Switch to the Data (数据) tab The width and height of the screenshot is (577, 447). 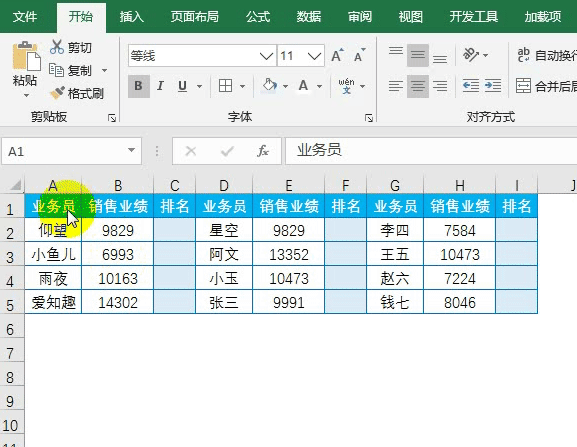[309, 17]
